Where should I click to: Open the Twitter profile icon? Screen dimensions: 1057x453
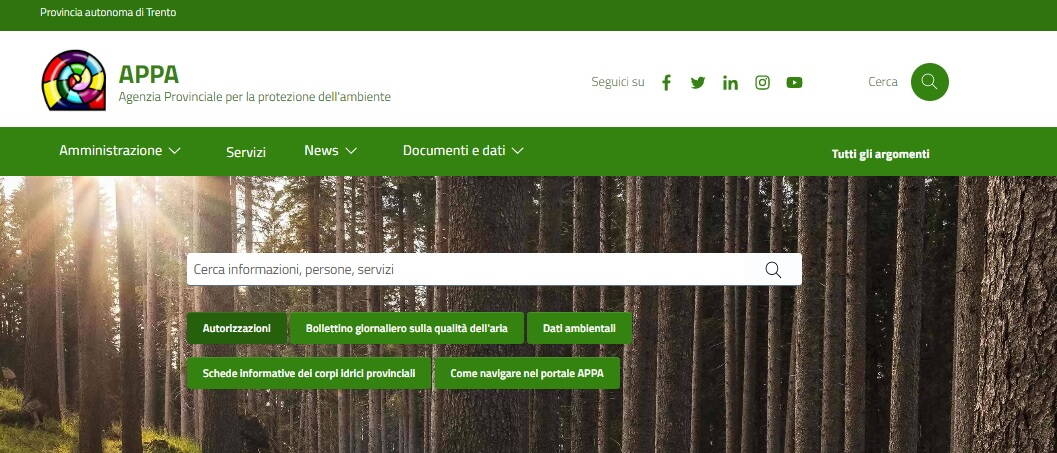pos(698,83)
